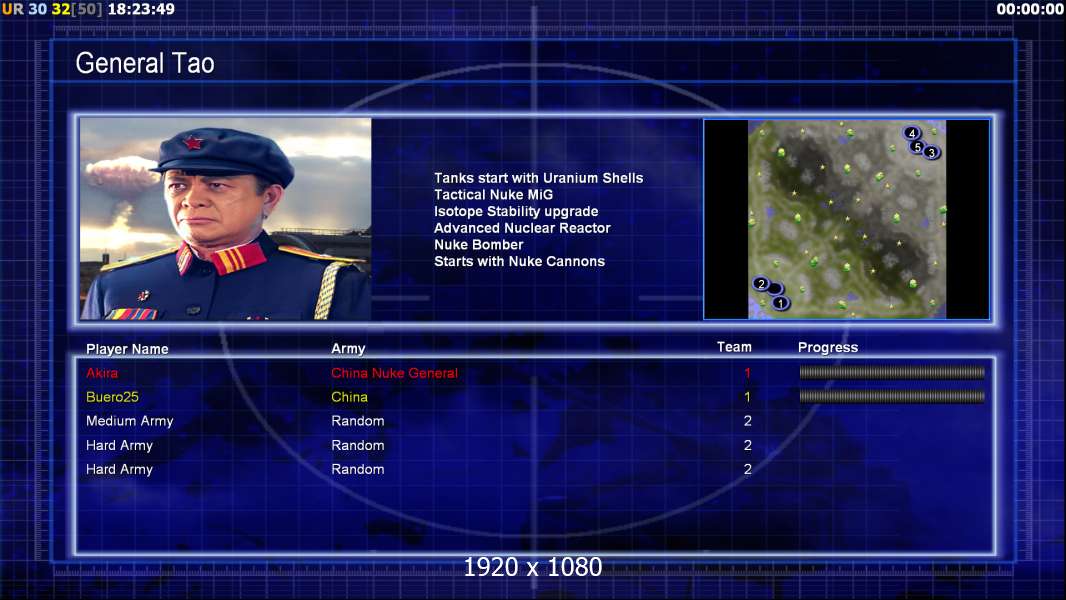1066x600 pixels.
Task: Click 'Advanced Nuclear Reactor' line
Action: click(522, 228)
